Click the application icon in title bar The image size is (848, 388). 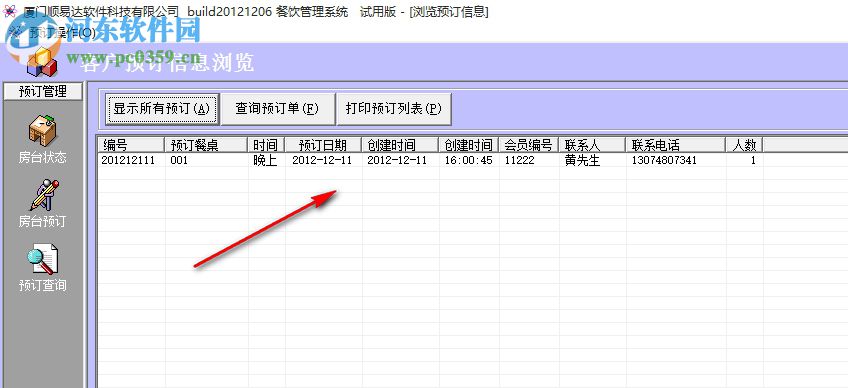click(x=9, y=11)
